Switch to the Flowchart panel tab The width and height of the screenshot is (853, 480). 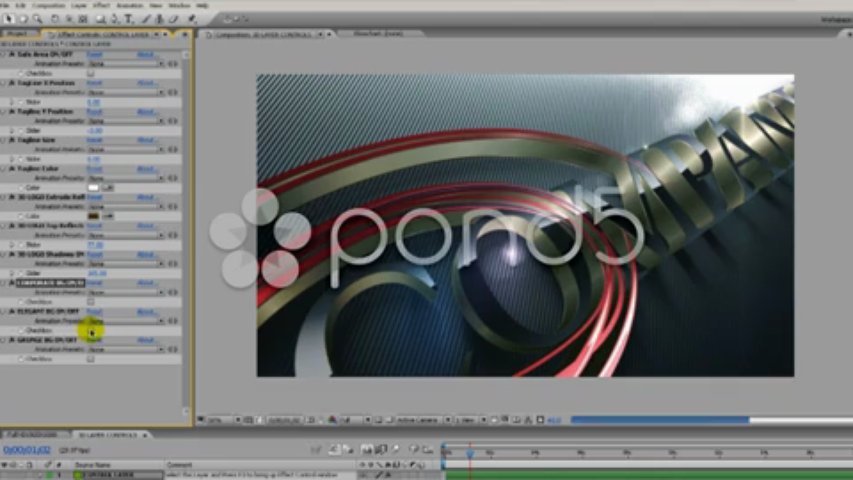pos(379,34)
